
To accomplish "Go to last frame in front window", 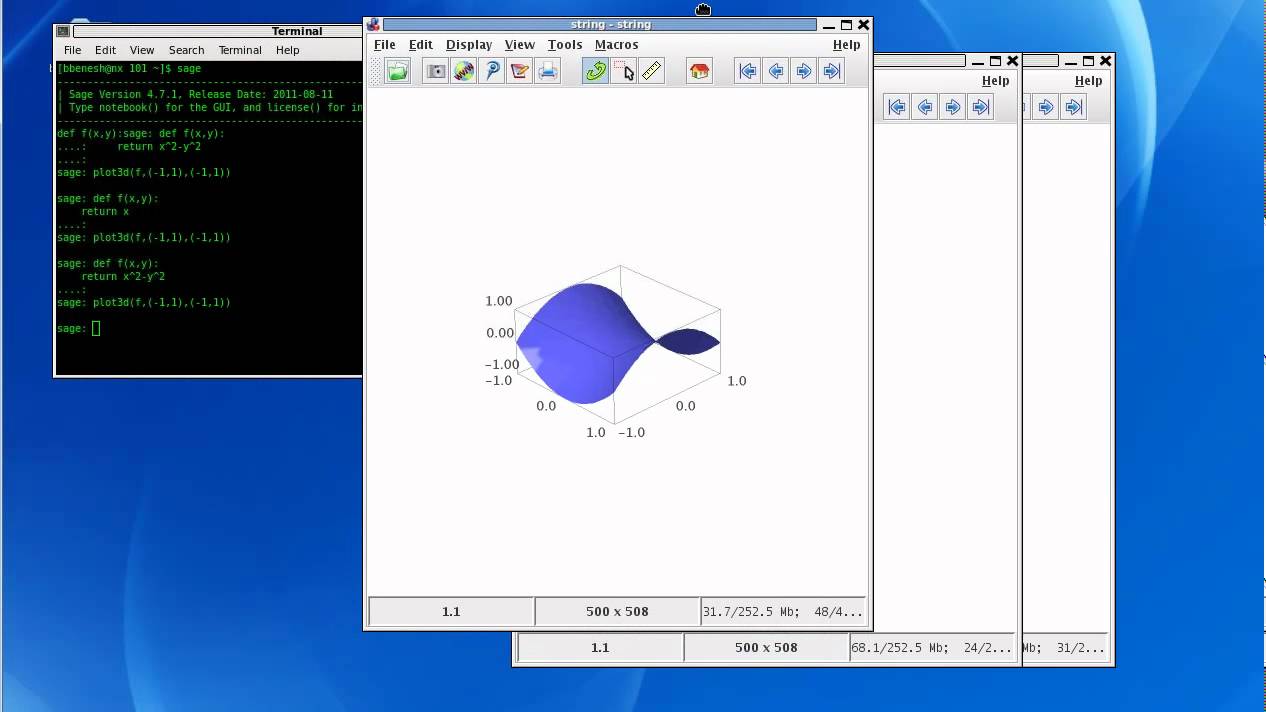I will click(831, 71).
